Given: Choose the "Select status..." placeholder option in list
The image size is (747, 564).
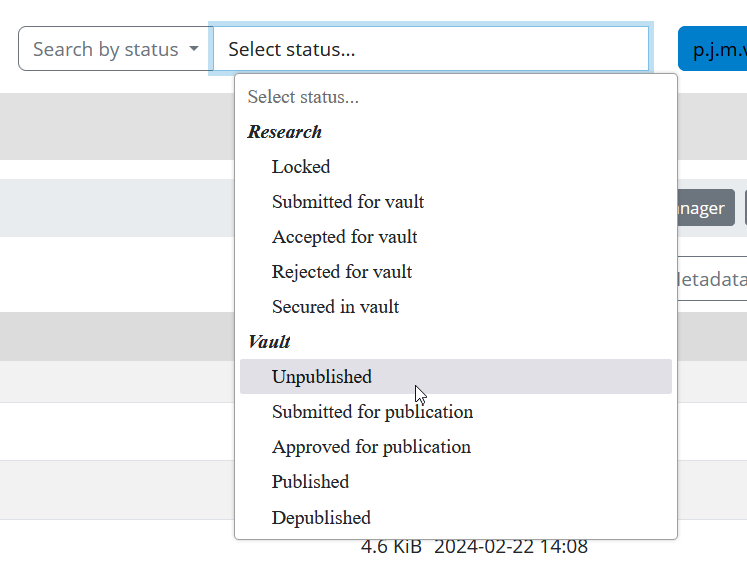Looking at the screenshot, I should click(303, 97).
